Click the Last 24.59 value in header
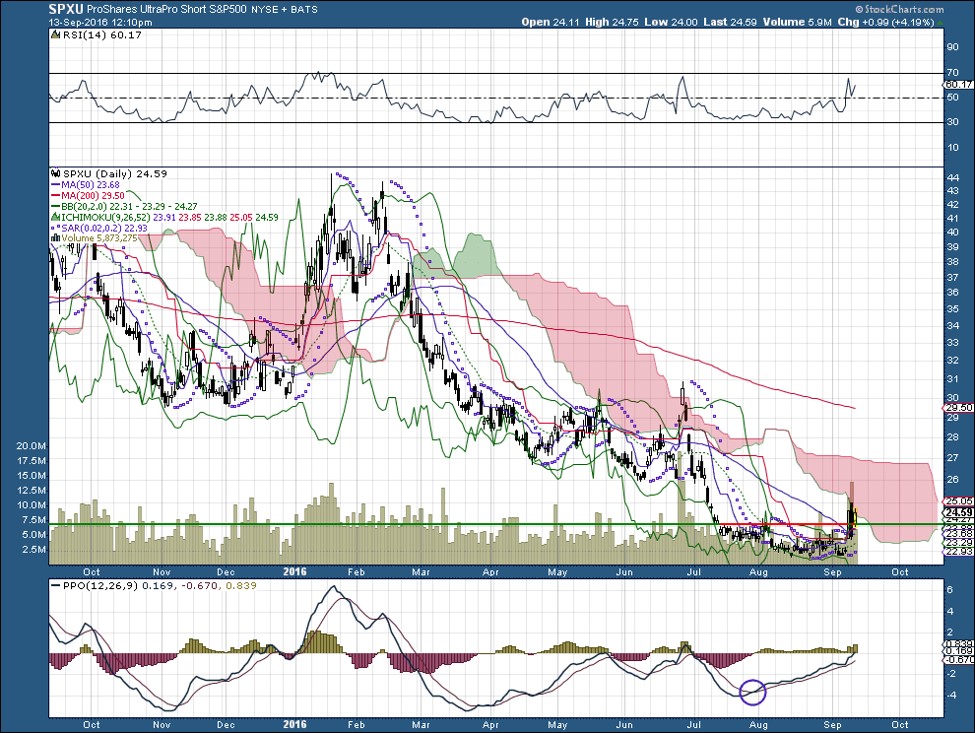 (730, 22)
